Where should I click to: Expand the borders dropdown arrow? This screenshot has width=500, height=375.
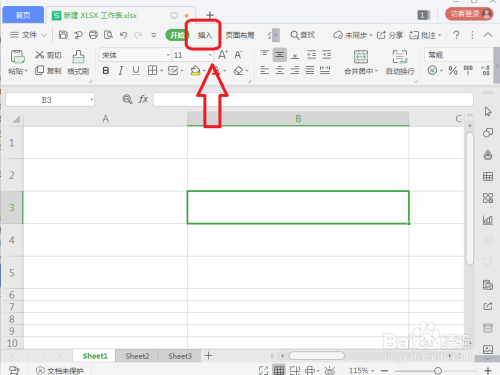161,71
